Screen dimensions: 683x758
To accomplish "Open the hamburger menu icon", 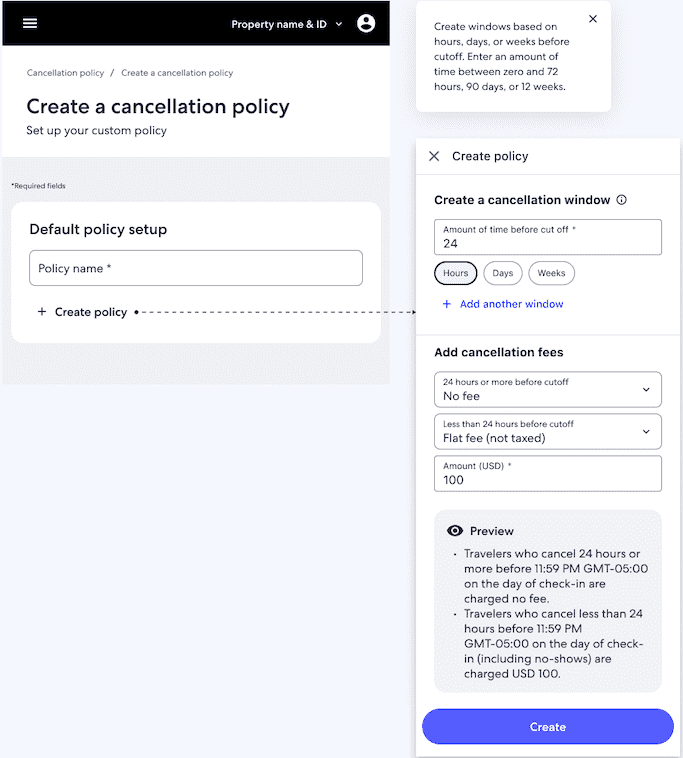I will pos(30,23).
